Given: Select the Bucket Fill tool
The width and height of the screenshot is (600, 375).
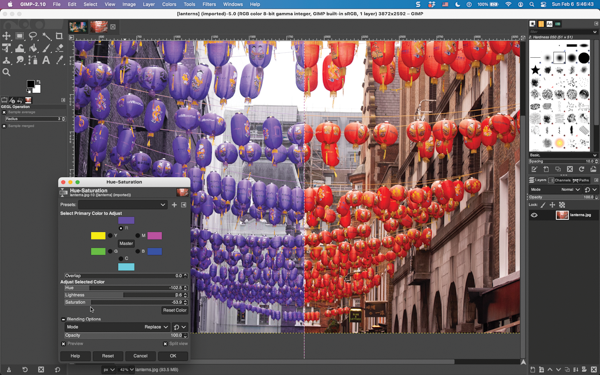Looking at the screenshot, I should (x=33, y=48).
